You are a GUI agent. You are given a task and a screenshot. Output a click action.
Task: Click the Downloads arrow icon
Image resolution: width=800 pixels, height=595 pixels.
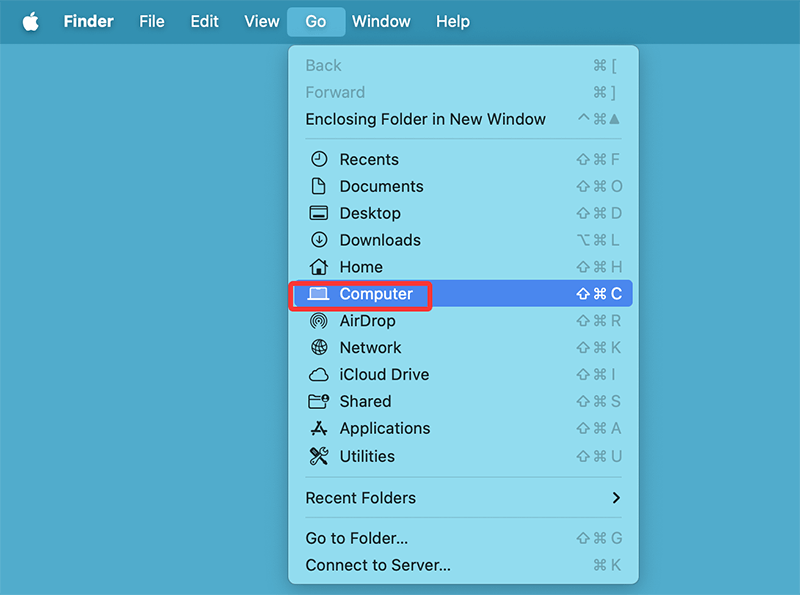pyautogui.click(x=319, y=240)
